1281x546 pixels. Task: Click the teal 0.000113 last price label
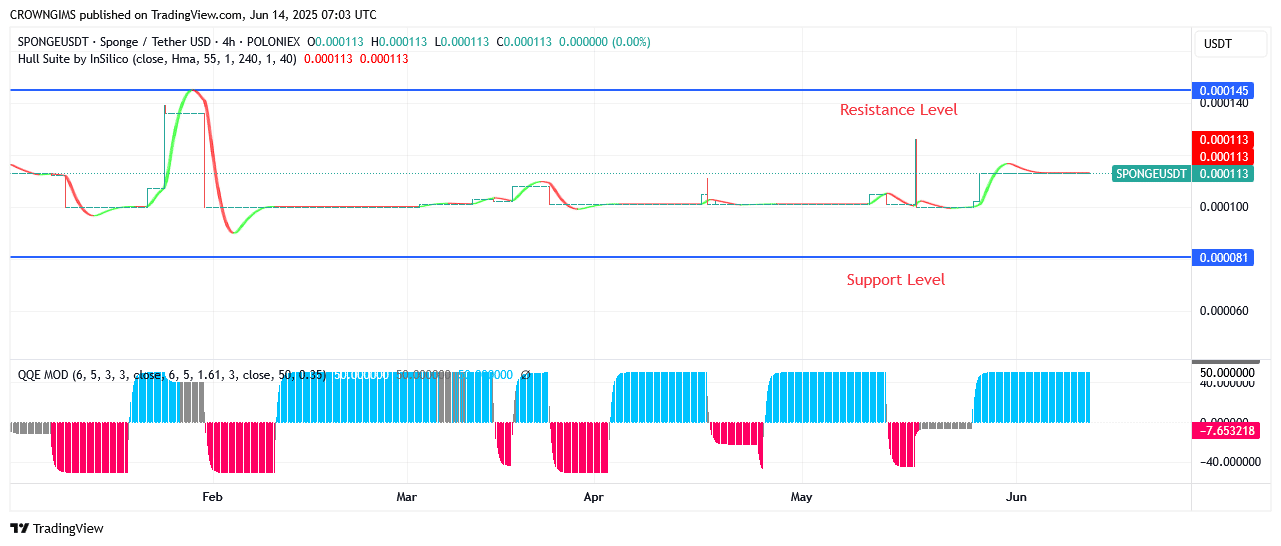point(1223,173)
